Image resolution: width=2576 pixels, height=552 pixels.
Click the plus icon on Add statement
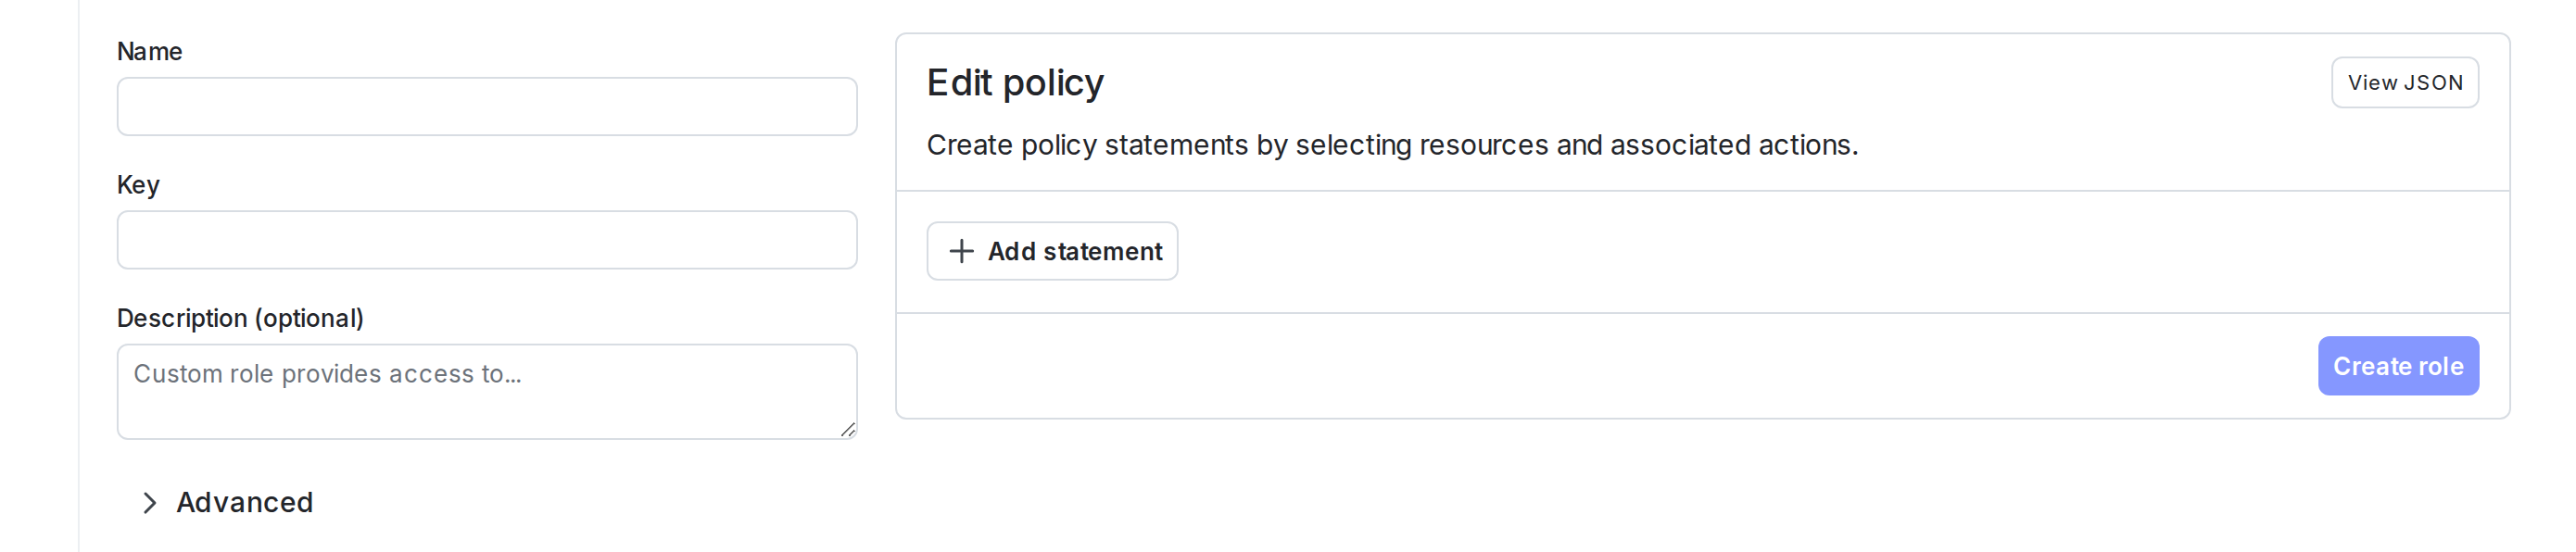click(x=960, y=251)
